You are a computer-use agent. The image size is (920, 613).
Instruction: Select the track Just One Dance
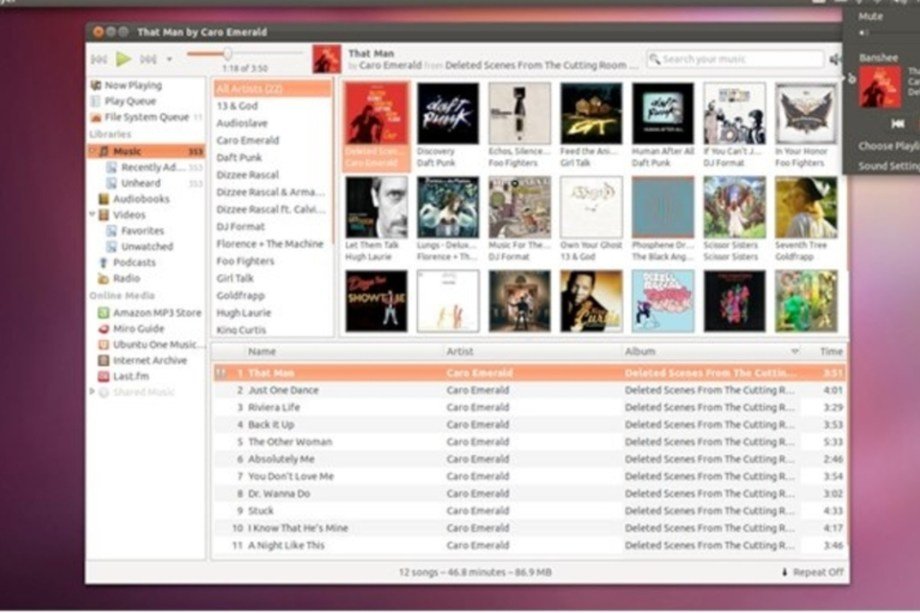pos(529,390)
